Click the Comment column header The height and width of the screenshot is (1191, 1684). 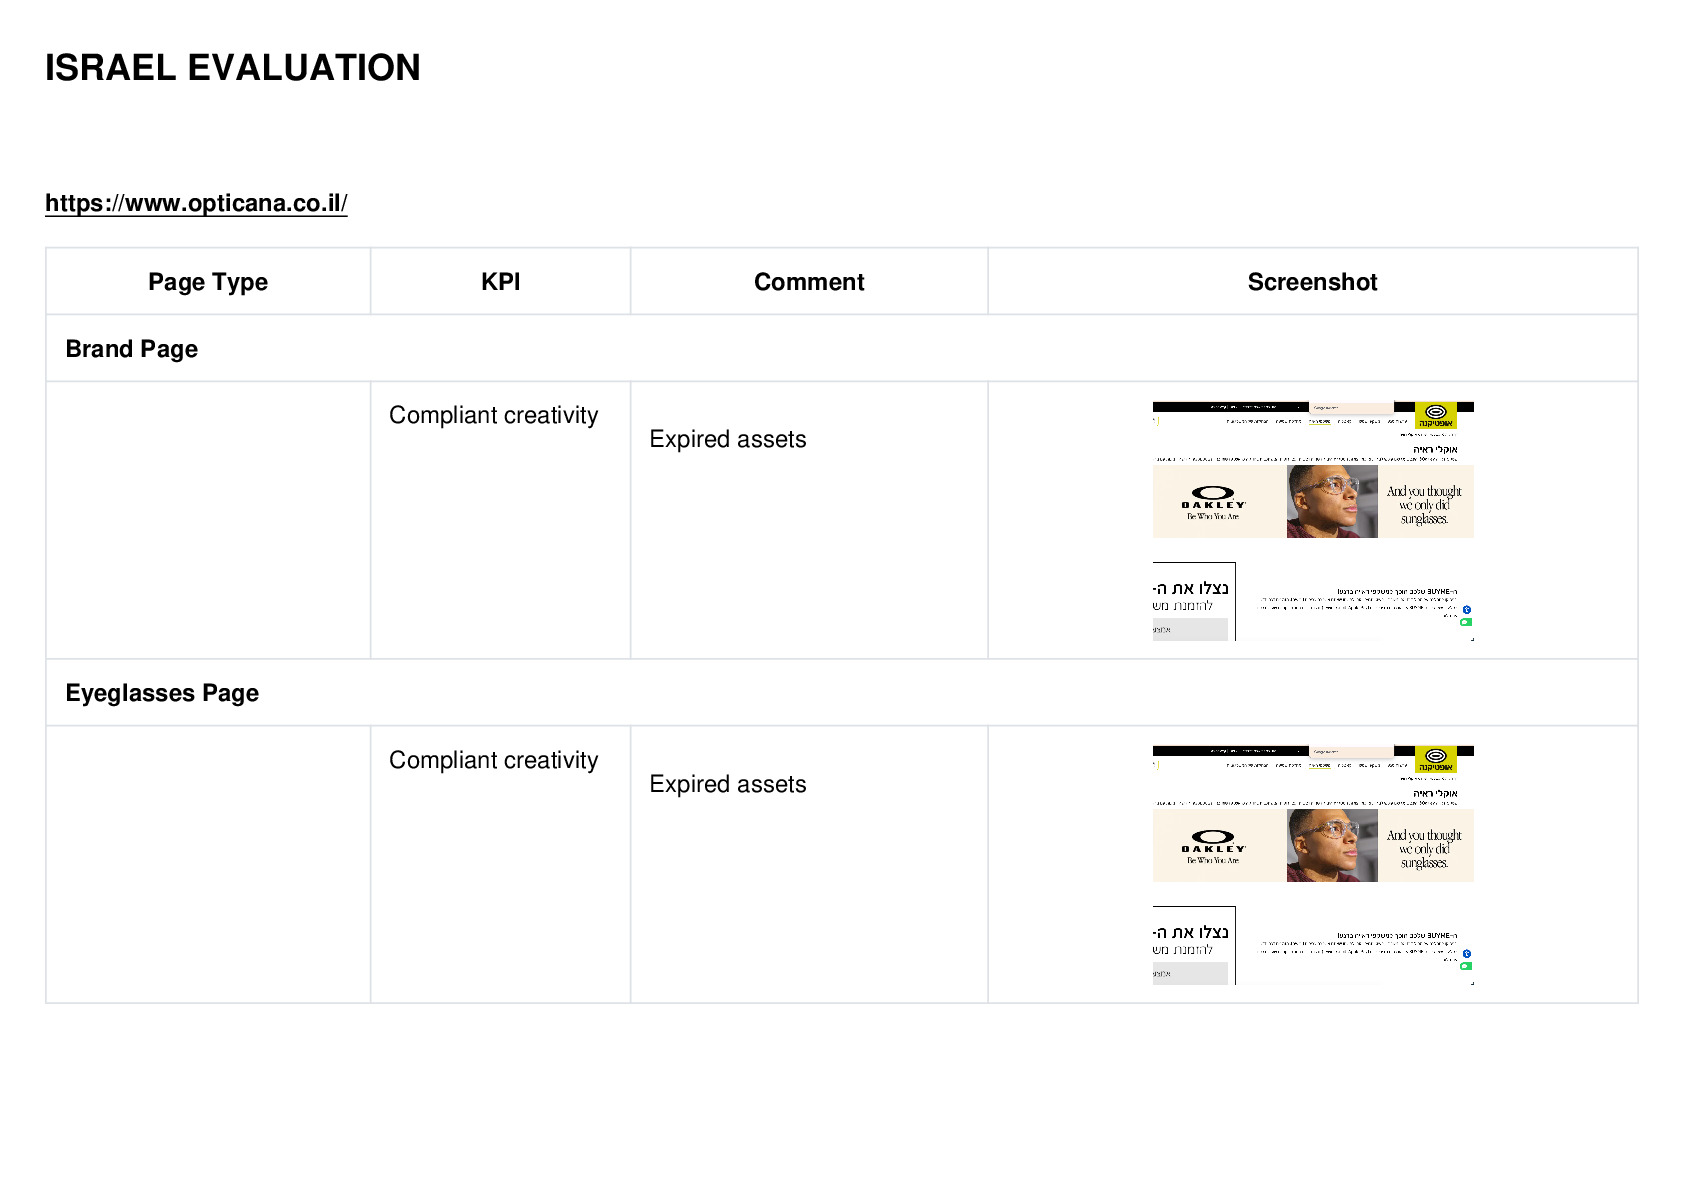click(809, 282)
